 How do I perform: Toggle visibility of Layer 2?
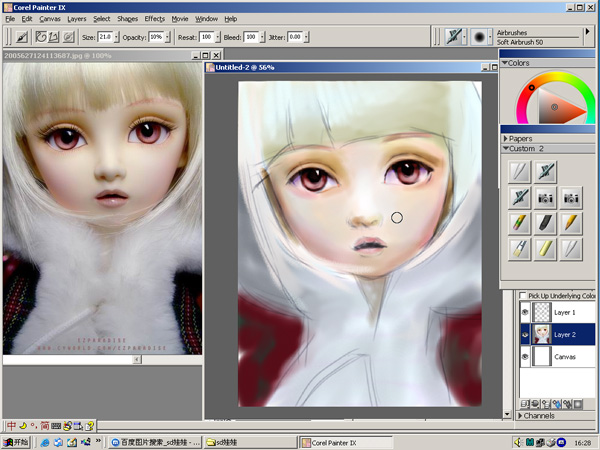pos(525,334)
